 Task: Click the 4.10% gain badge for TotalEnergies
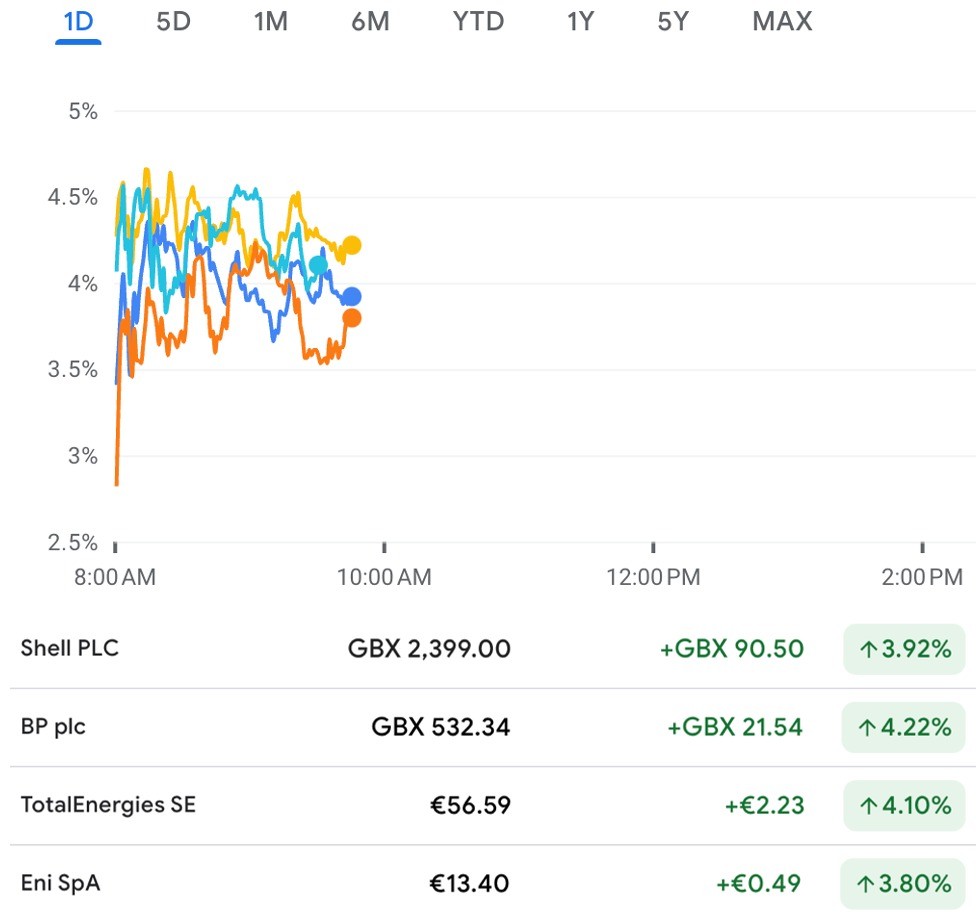(x=904, y=806)
